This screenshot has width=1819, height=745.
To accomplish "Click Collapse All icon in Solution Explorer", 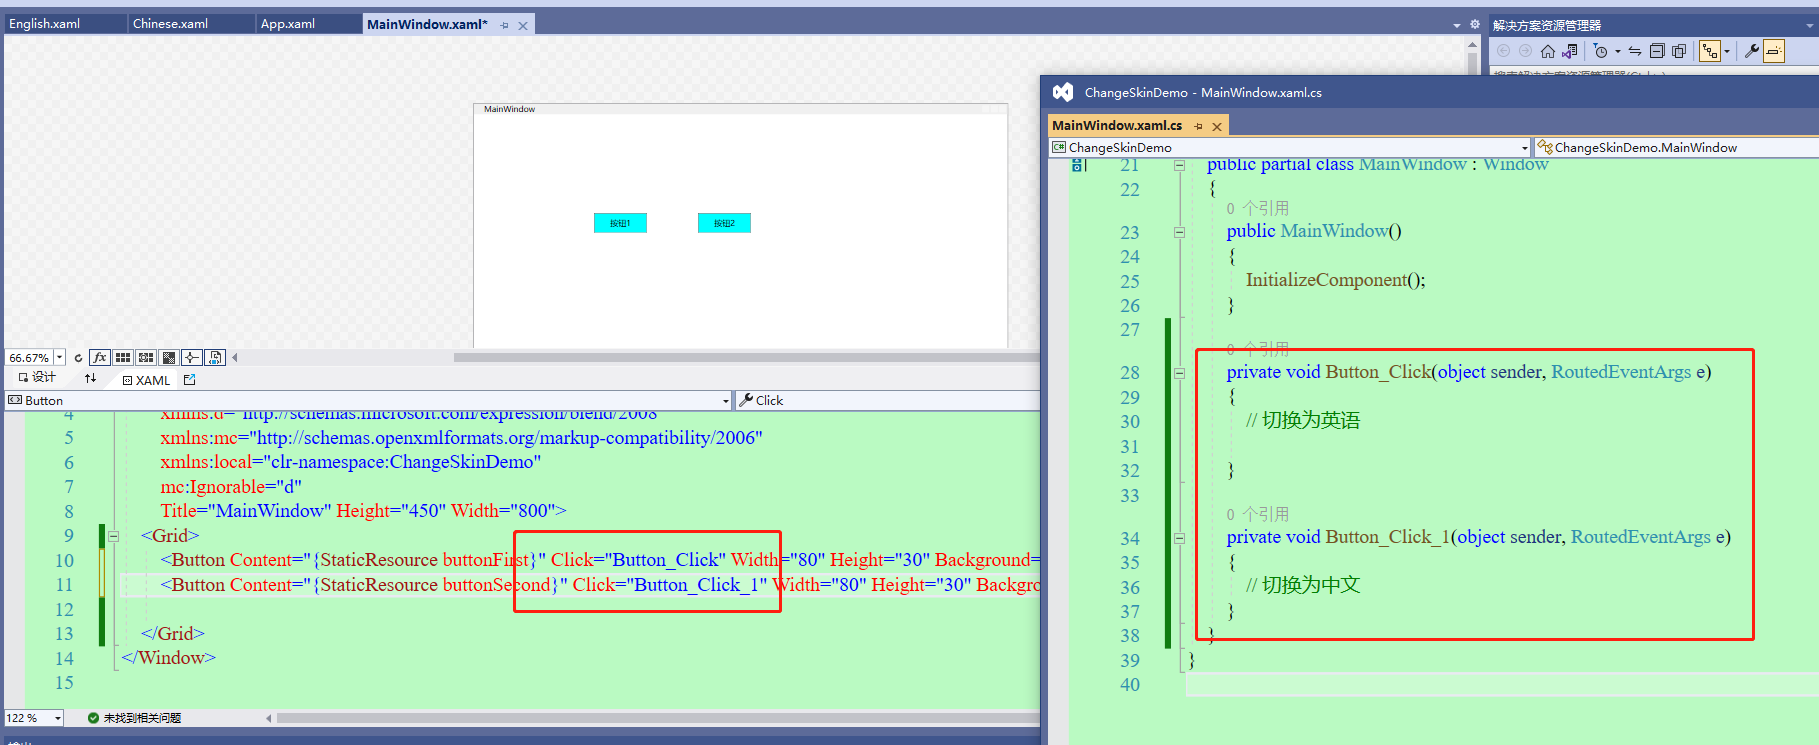I will 1657,51.
